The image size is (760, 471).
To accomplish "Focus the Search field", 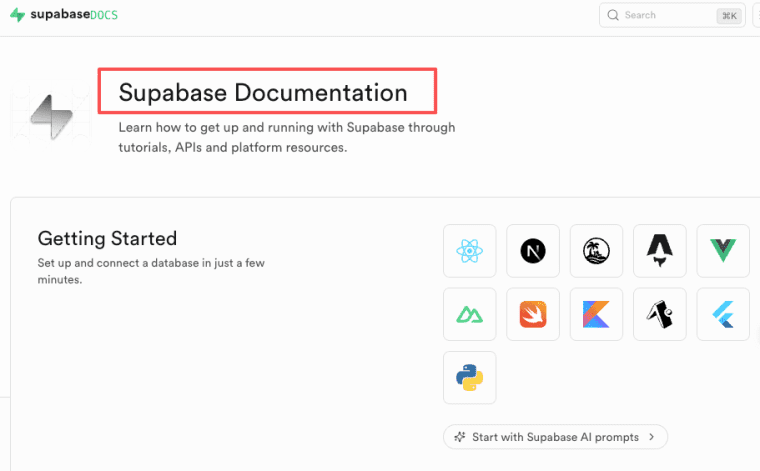I will 672,15.
